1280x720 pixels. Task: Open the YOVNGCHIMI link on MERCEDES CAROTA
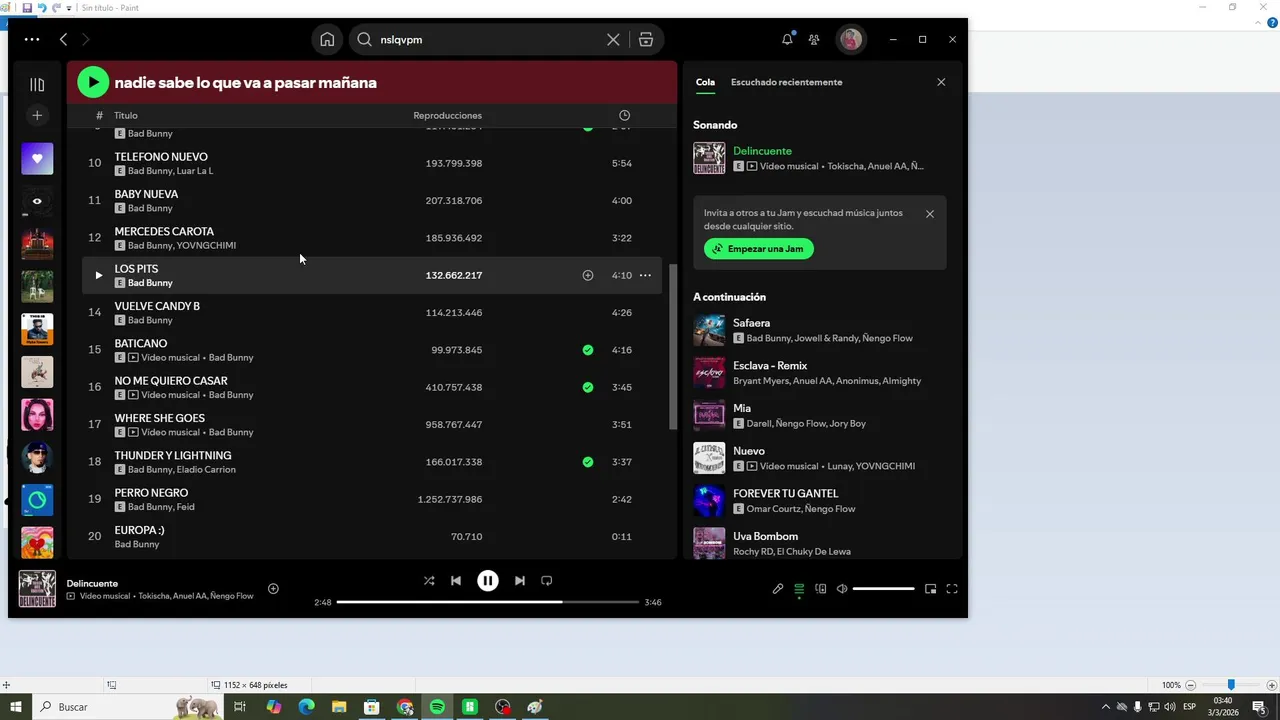(206, 246)
